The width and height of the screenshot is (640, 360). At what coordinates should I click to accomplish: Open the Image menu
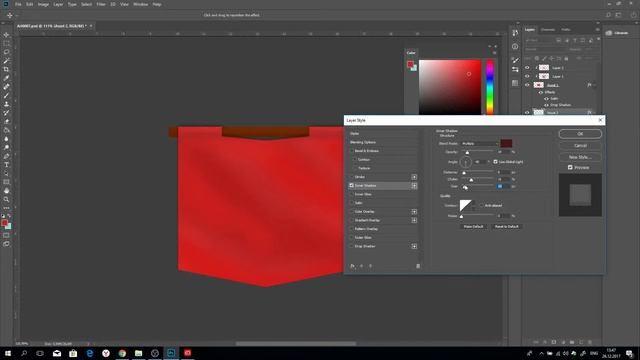[x=43, y=4]
